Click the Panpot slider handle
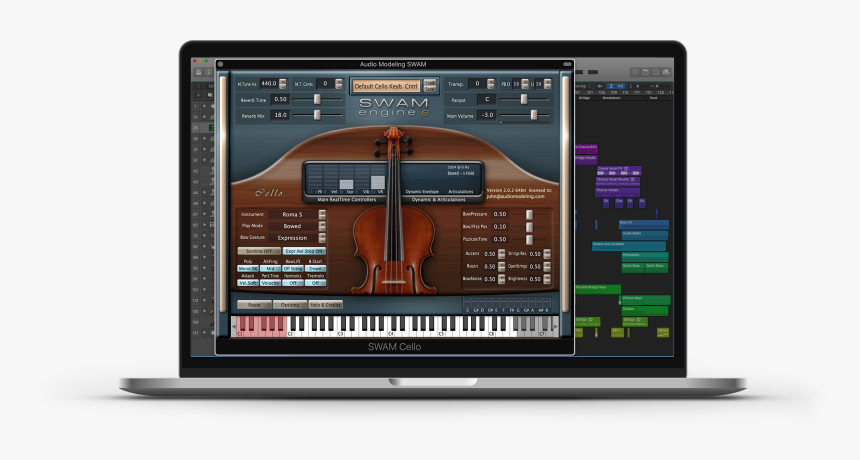The width and height of the screenshot is (860, 460). (x=524, y=99)
